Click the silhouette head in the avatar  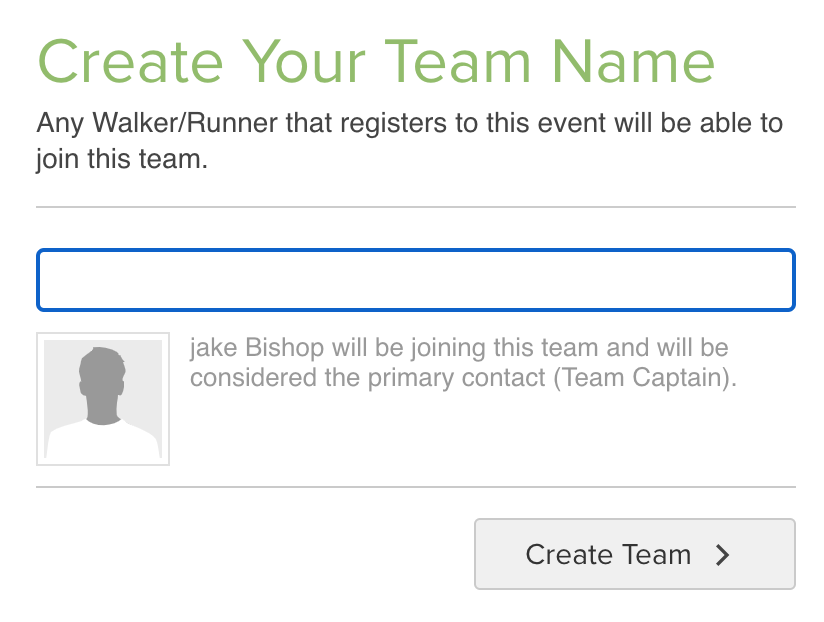click(x=101, y=370)
